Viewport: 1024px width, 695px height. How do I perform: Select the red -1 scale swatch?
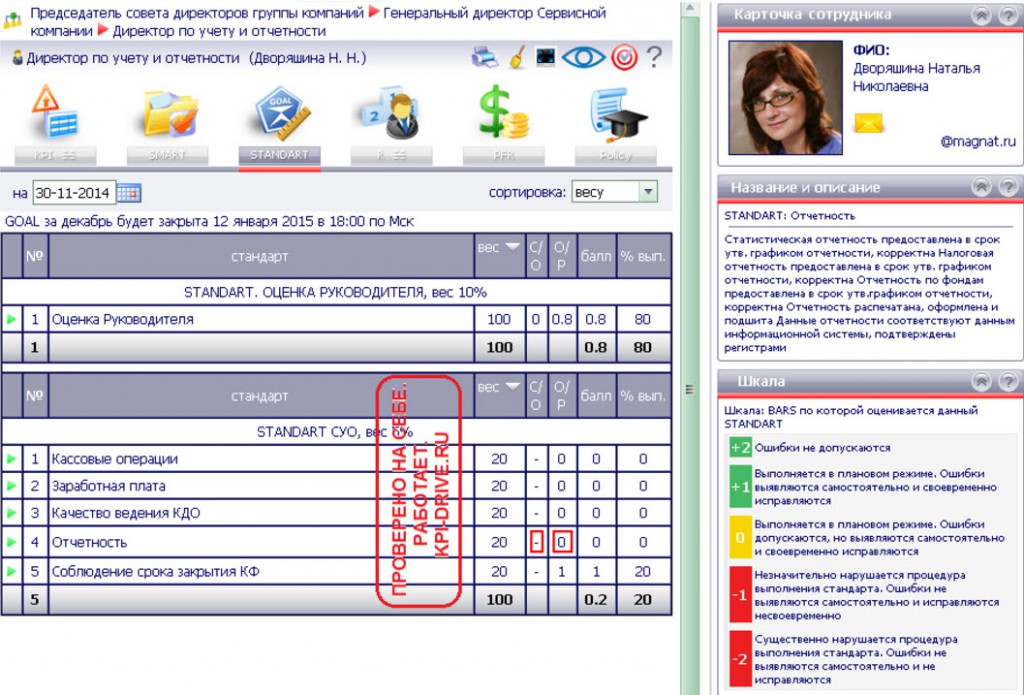pos(741,595)
